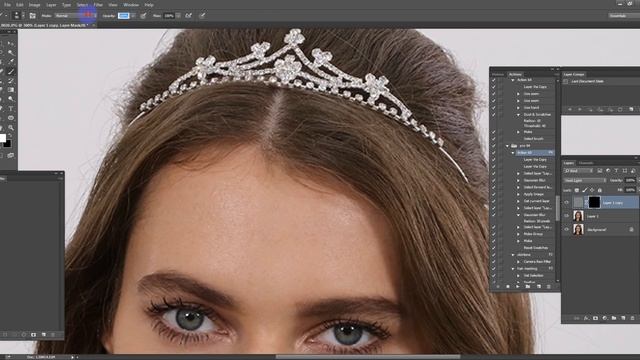This screenshot has width=640, height=360.
Task: Expand the skintone action
Action: [513, 255]
